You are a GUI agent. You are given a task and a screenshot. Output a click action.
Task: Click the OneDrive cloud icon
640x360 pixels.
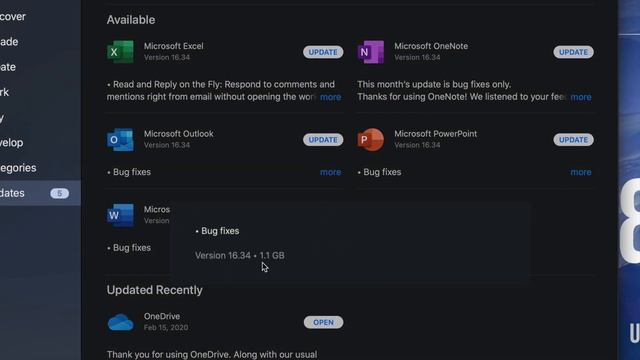point(120,322)
